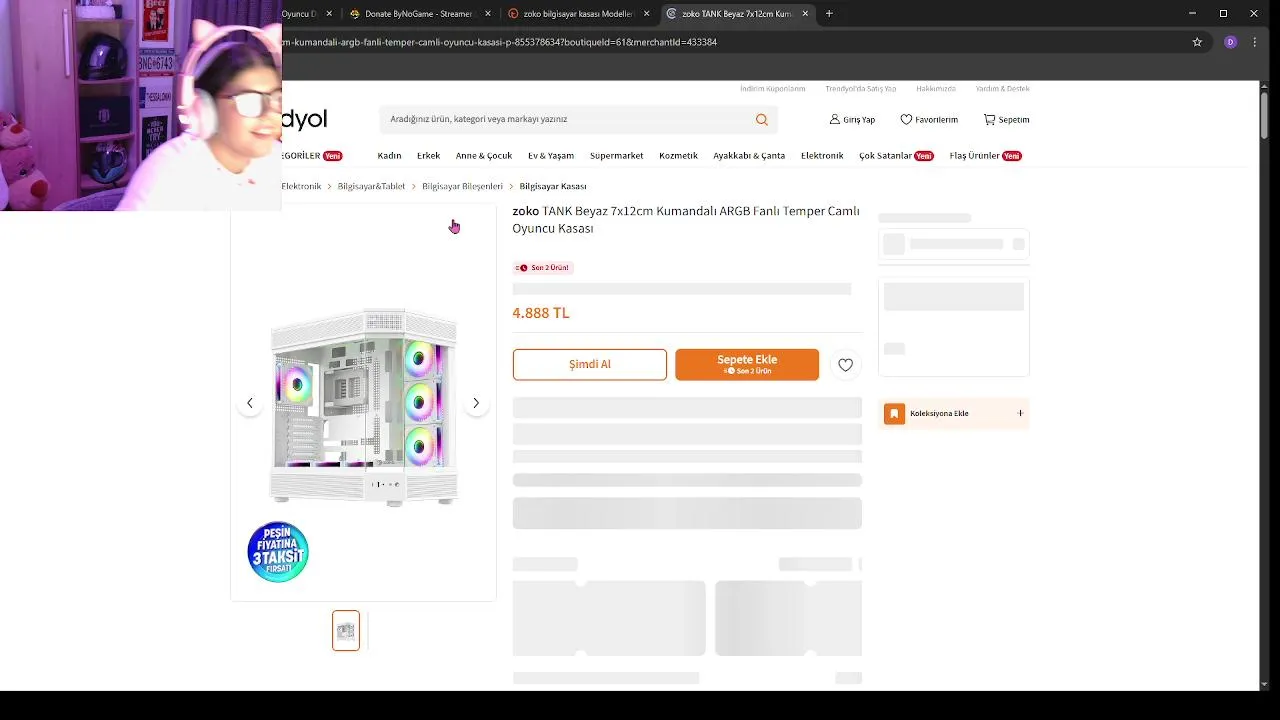The height and width of the screenshot is (720, 1280).
Task: Click the plus icon on Koleksiyona Ekle
Action: (x=1020, y=413)
